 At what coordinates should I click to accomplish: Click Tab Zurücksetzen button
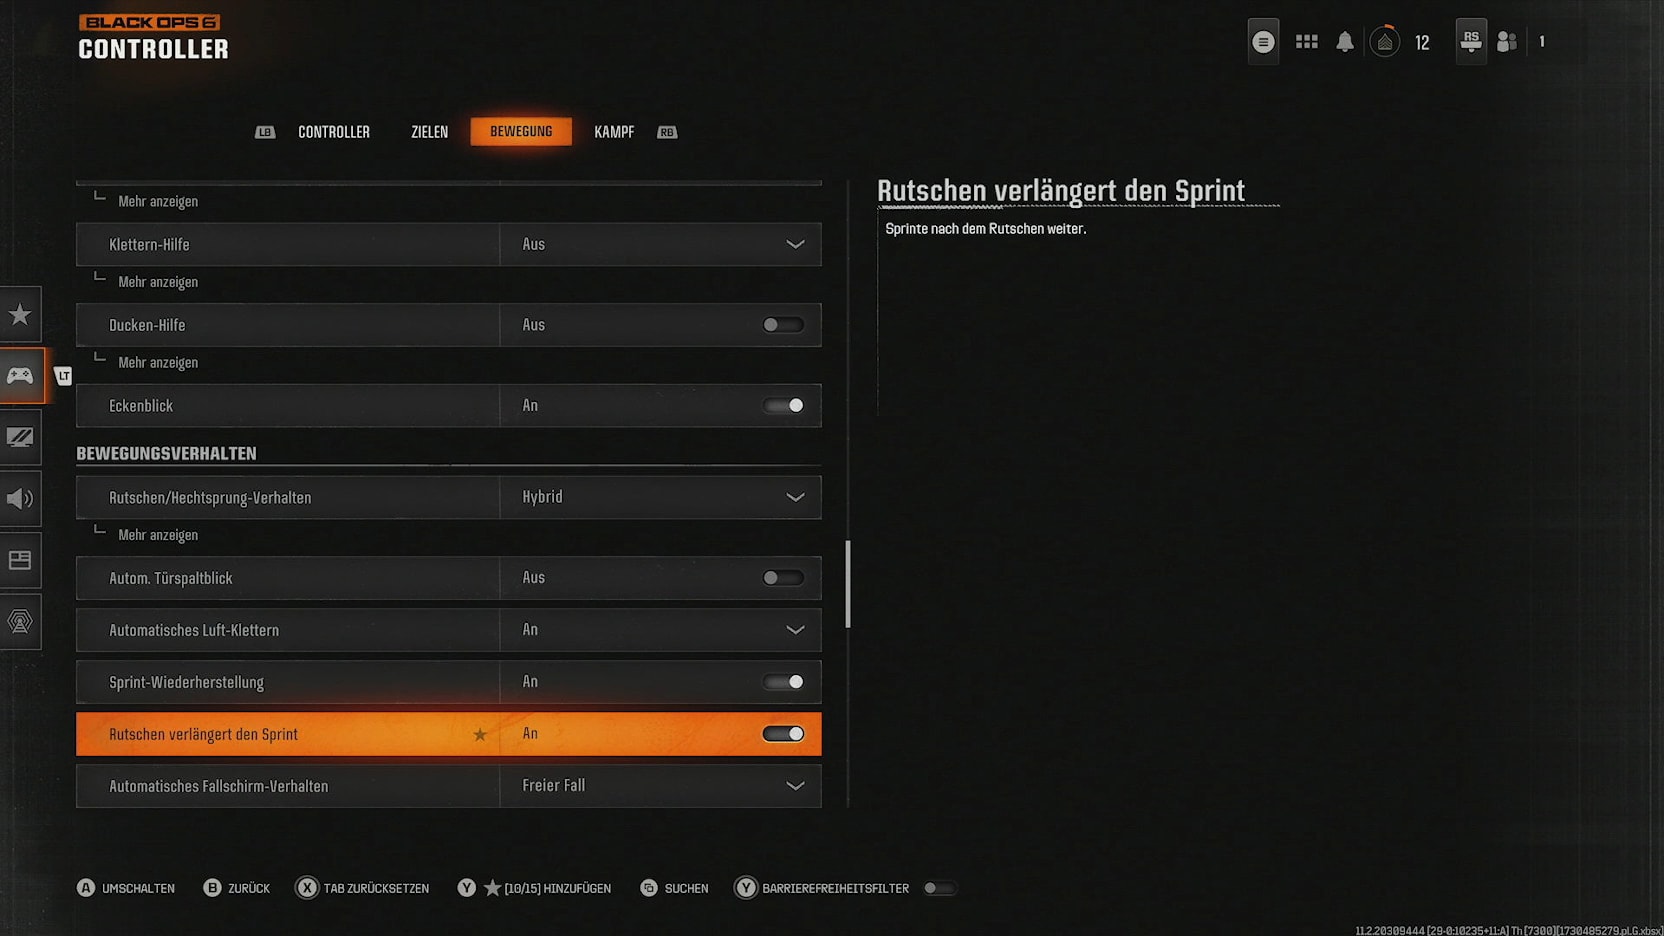[364, 888]
